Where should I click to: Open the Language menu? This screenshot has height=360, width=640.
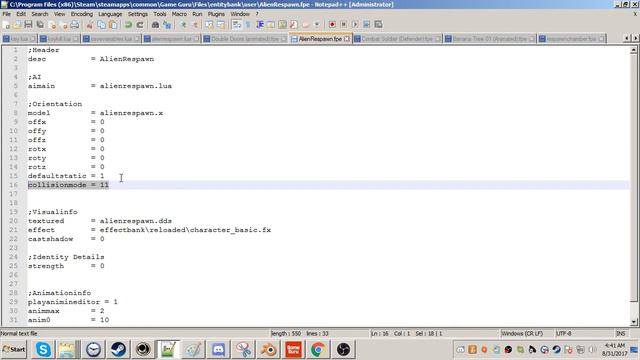(110, 14)
